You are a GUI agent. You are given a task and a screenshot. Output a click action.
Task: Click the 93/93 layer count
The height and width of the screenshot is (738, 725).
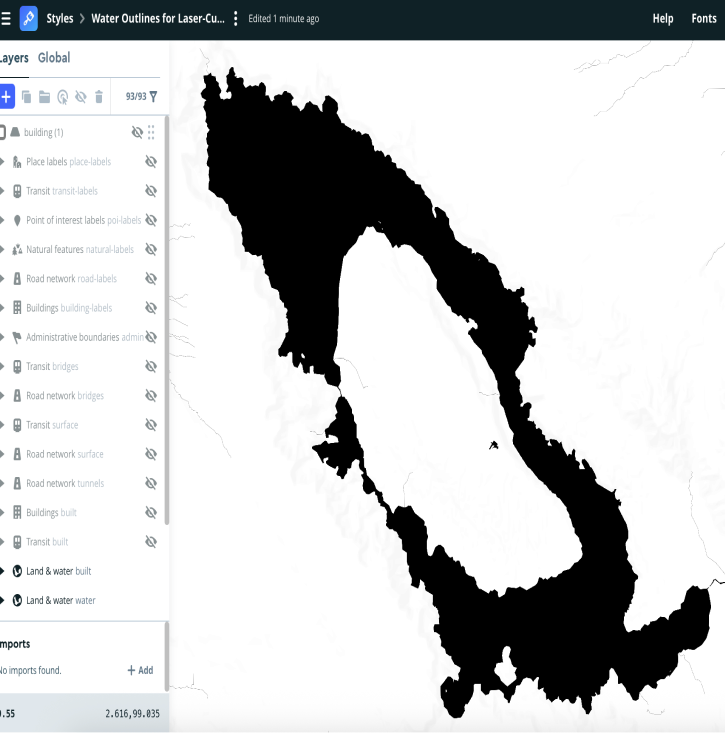(136, 96)
